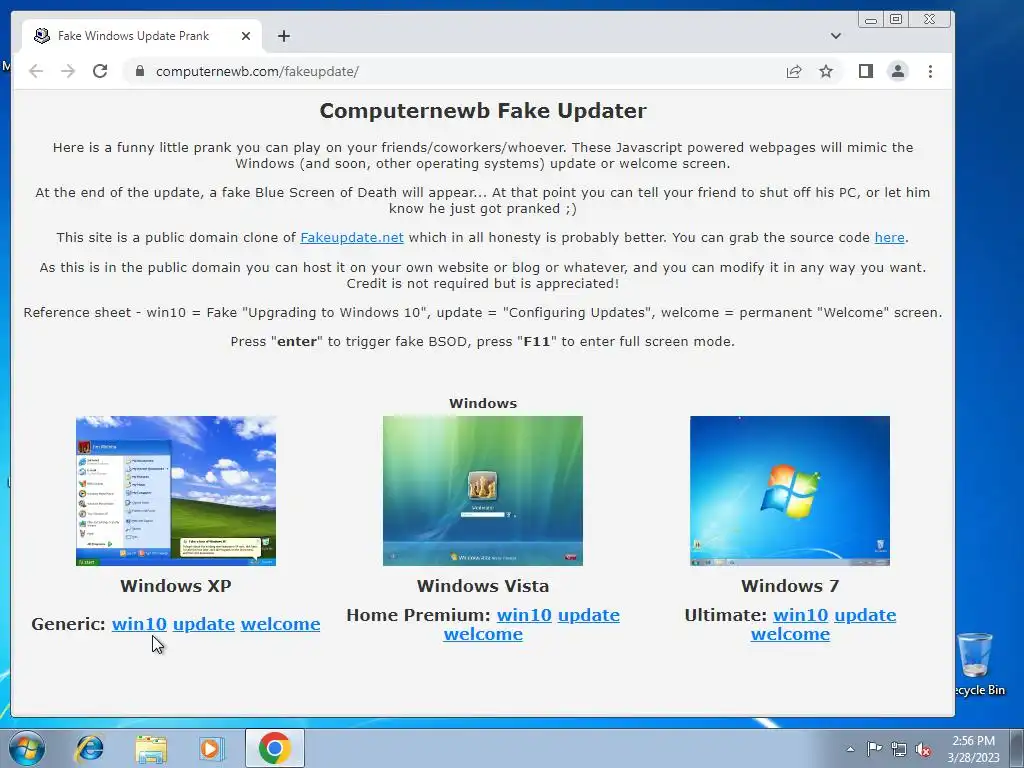View site info via the lock icon
The image size is (1024, 768).
(140, 71)
